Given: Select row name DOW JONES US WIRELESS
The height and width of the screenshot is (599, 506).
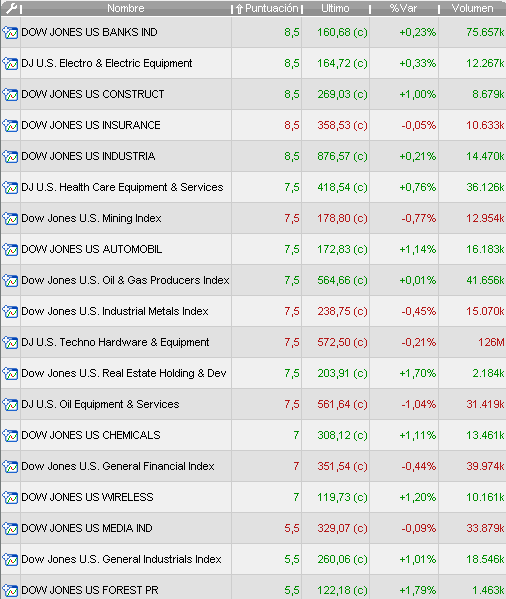Looking at the screenshot, I should tap(87, 497).
